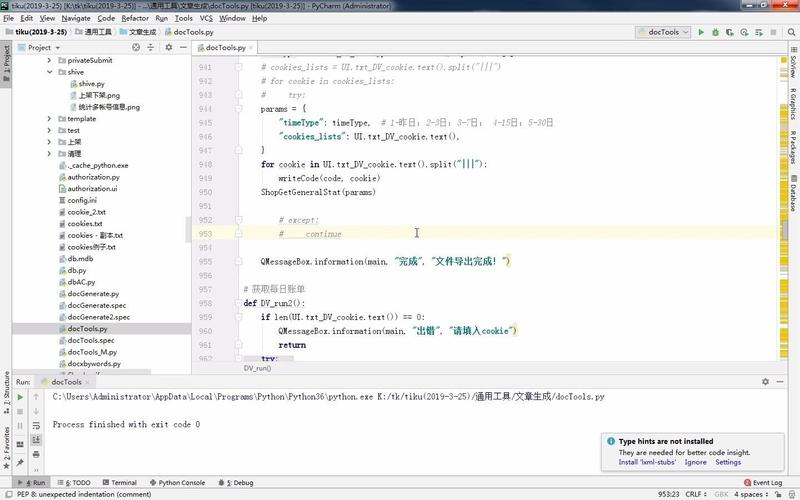This screenshot has width=800, height=500.
Task: Click the up-the-stack-trace arrow in Run panel
Action: (36, 396)
